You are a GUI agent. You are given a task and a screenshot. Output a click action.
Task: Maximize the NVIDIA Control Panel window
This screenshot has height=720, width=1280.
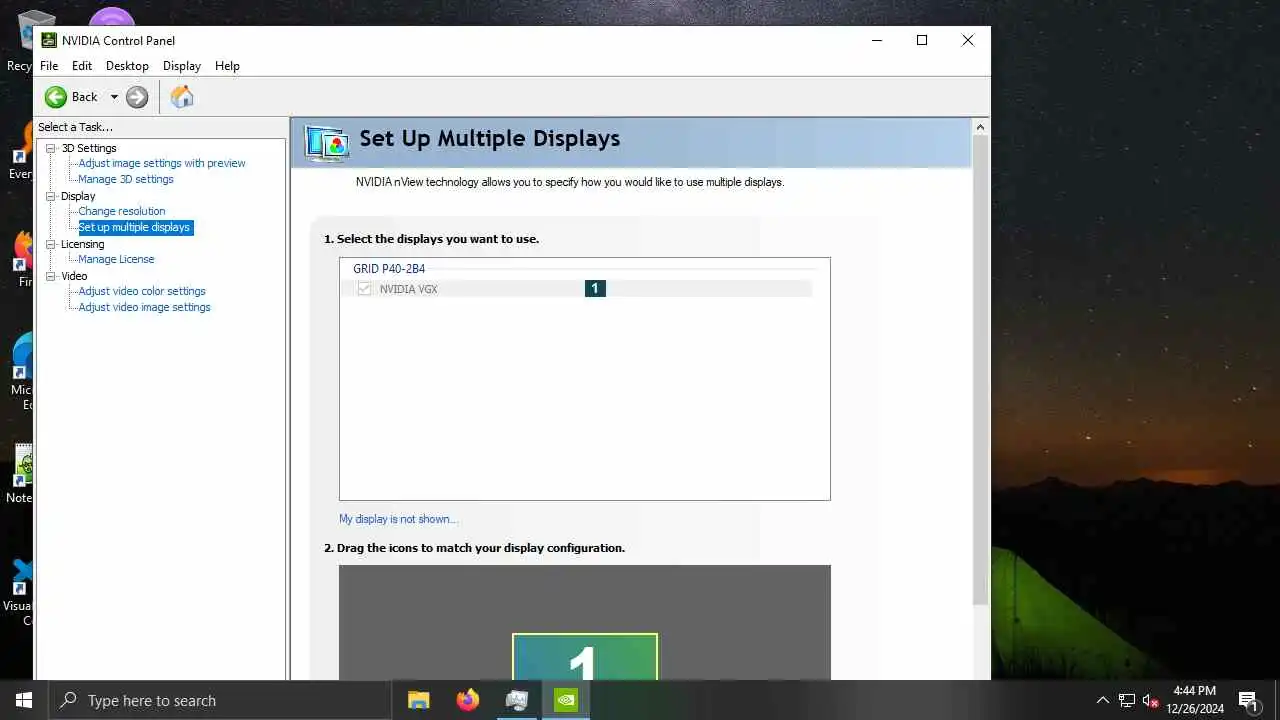click(922, 40)
